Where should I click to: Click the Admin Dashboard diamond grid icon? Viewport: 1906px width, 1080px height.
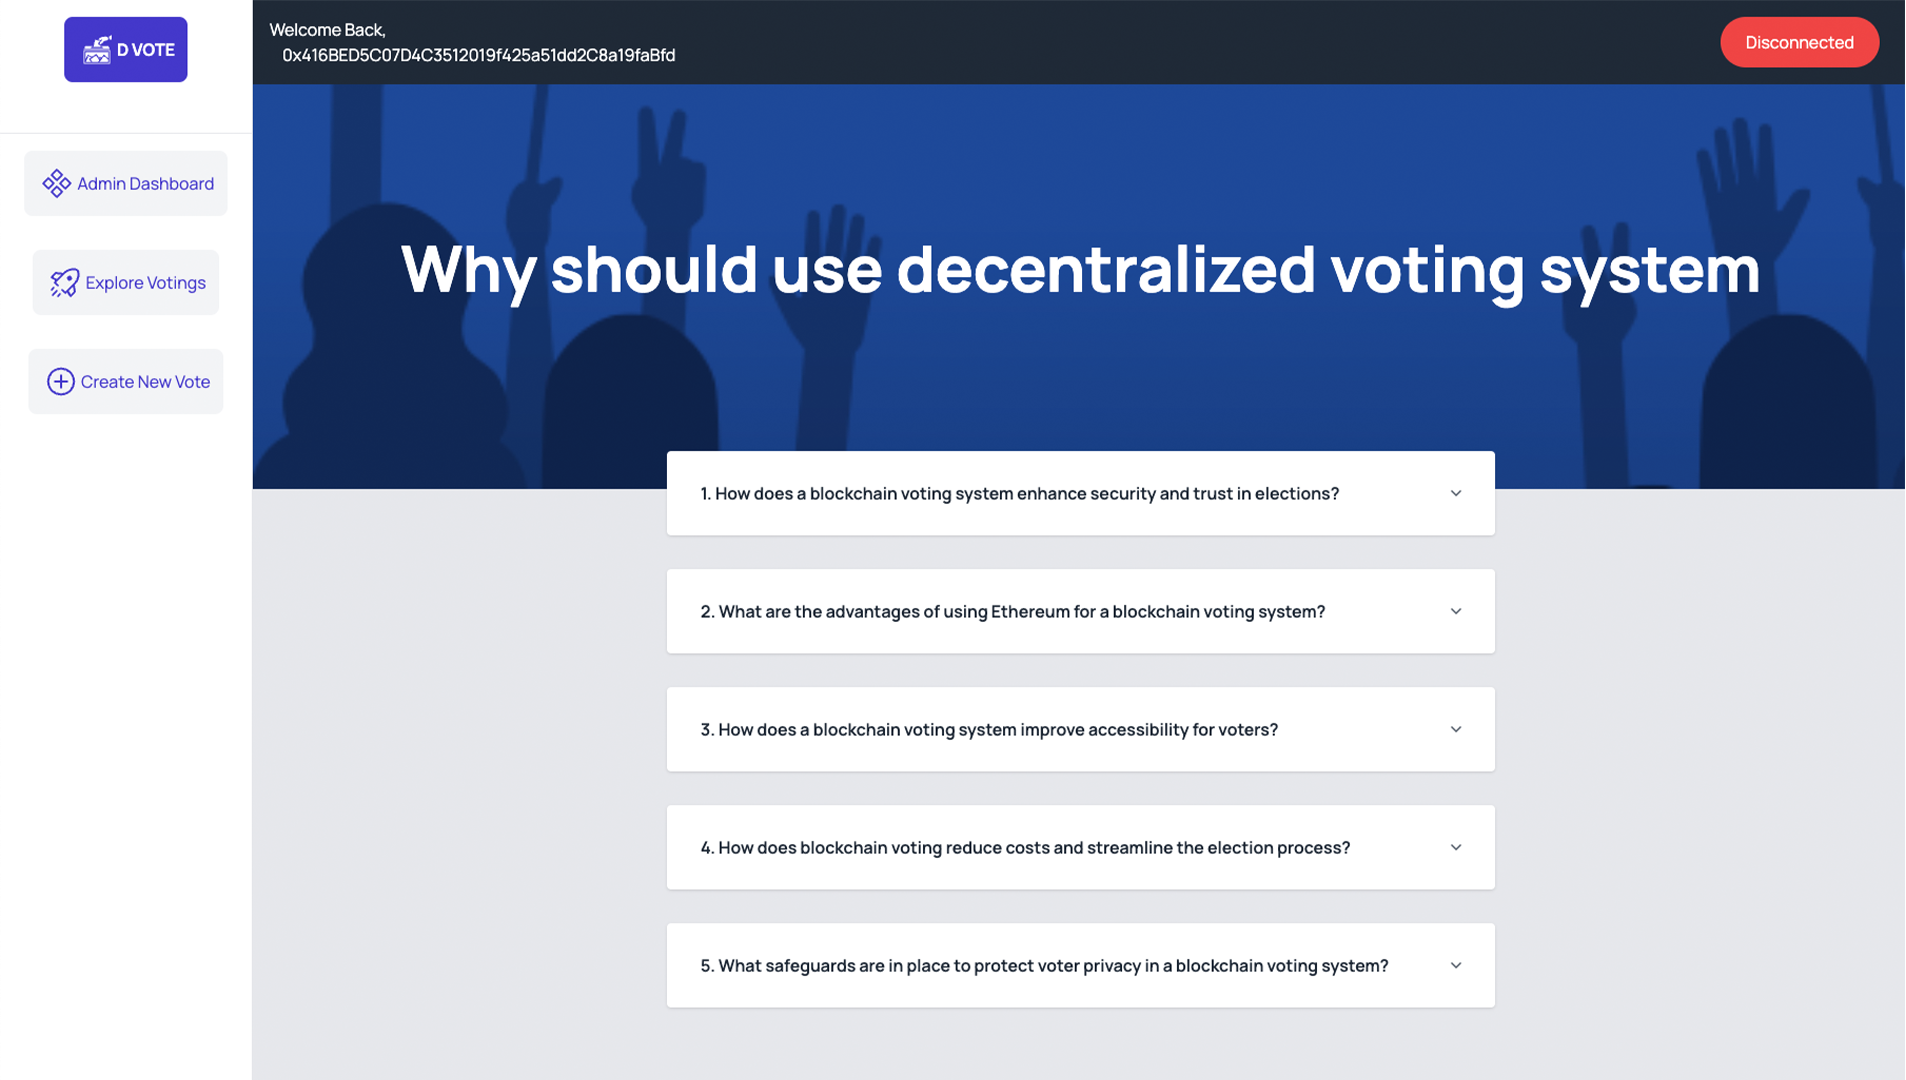(57, 183)
